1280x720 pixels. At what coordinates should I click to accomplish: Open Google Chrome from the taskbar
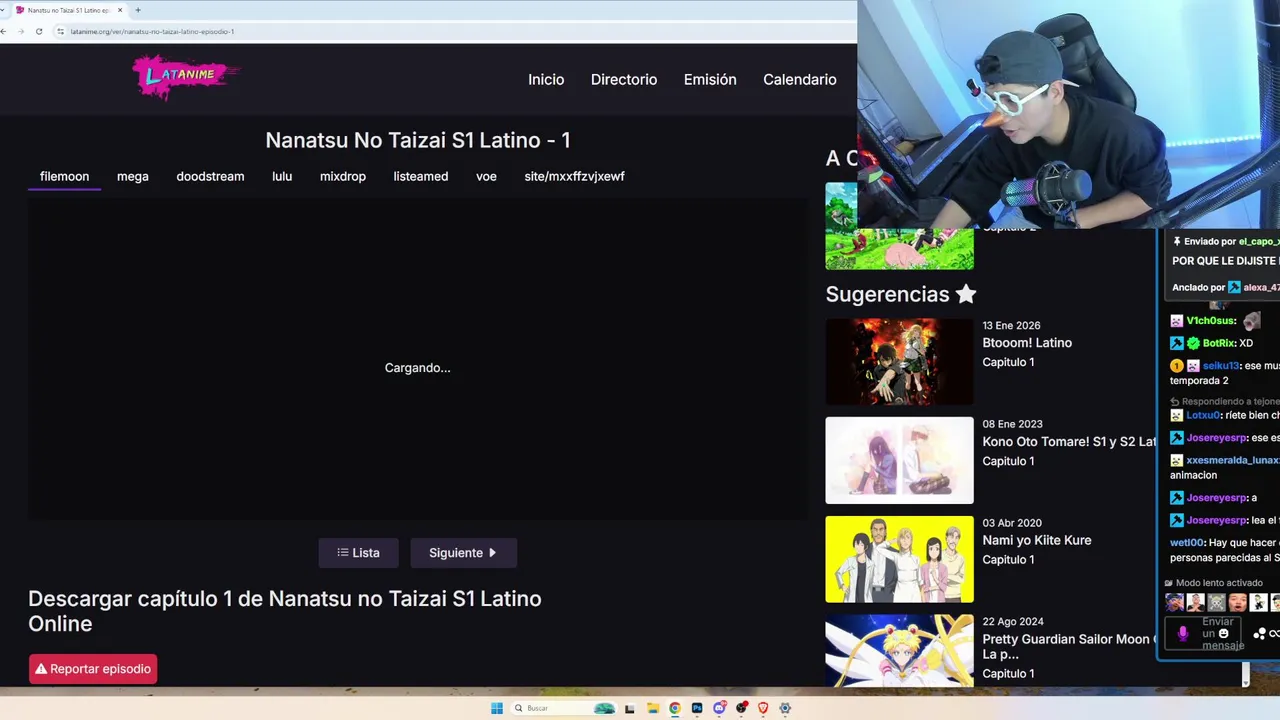click(x=675, y=708)
